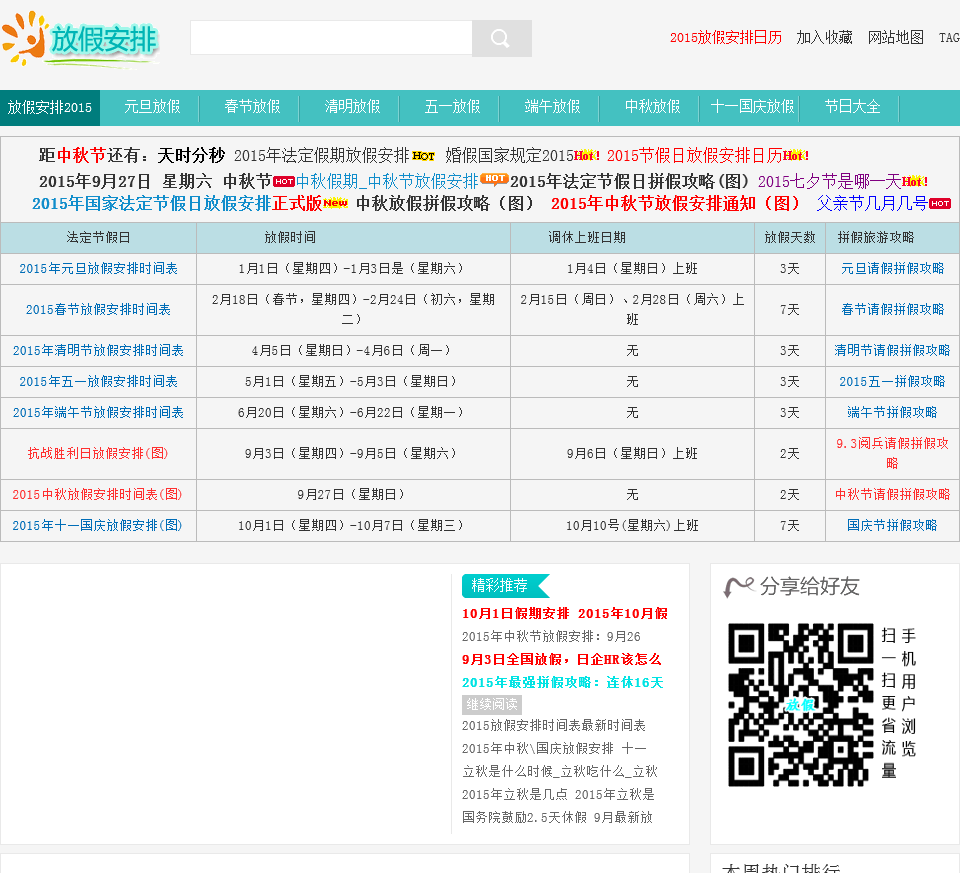Open 国庆节拼假攻略 in the last table row
This screenshot has height=873, width=960.
pyautogui.click(x=892, y=526)
